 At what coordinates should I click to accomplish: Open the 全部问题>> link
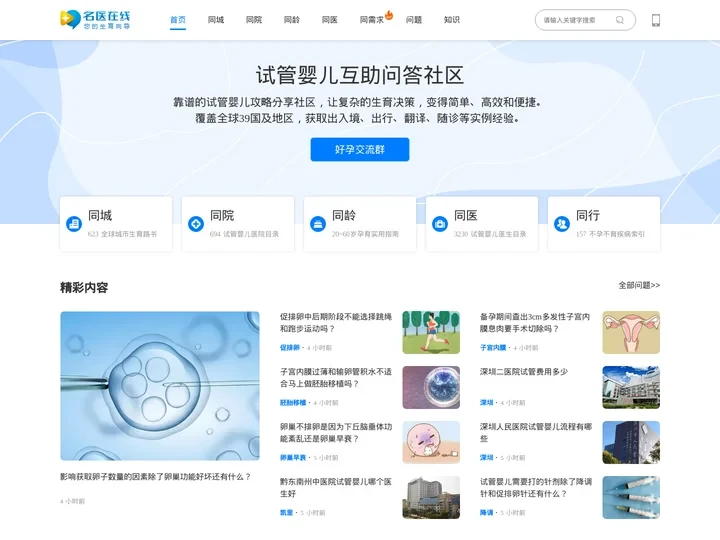point(639,285)
